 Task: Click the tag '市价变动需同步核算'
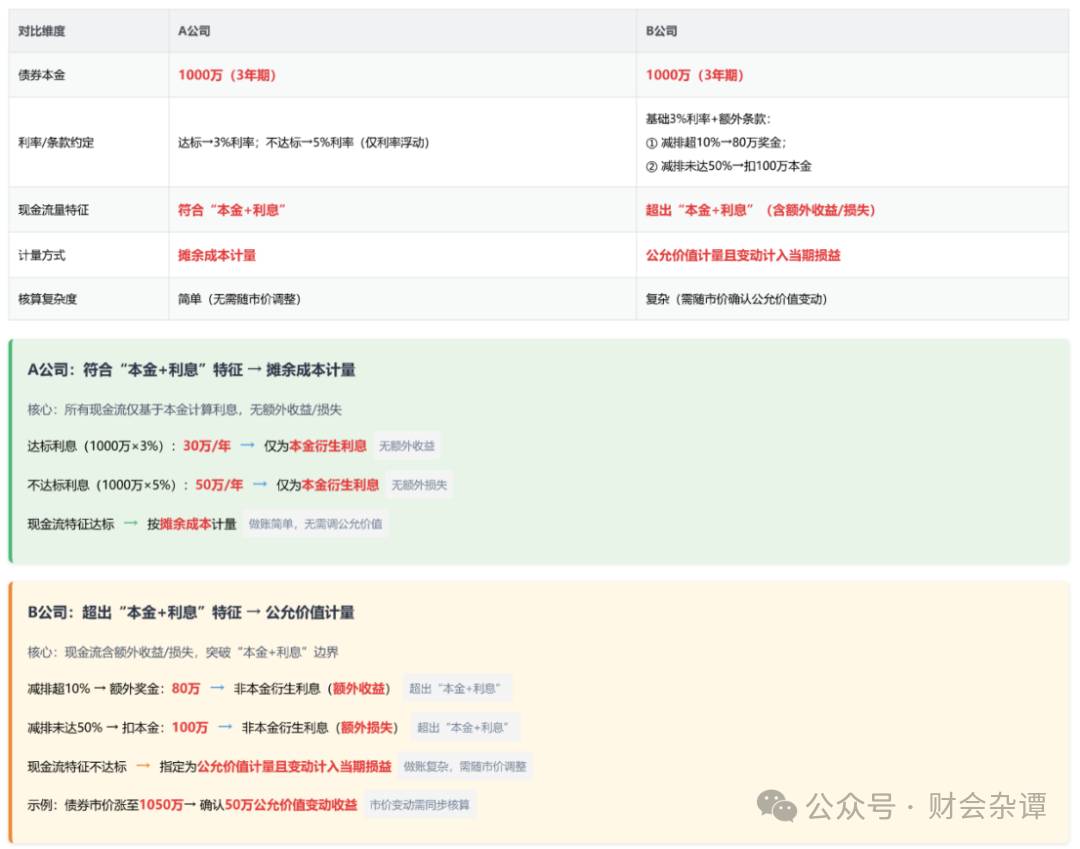419,805
